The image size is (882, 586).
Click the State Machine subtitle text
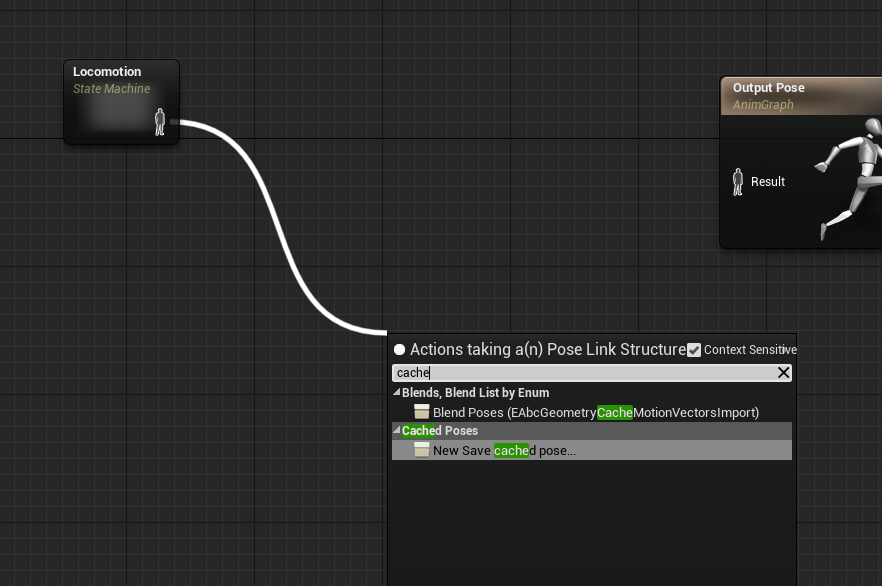coord(111,88)
